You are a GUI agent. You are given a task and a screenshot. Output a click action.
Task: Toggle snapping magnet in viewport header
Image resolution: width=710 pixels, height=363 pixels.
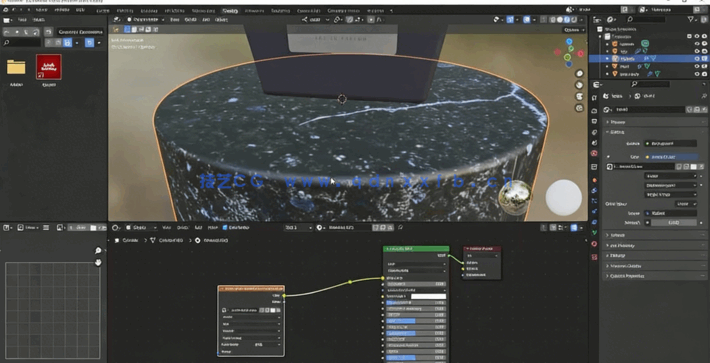(x=350, y=19)
